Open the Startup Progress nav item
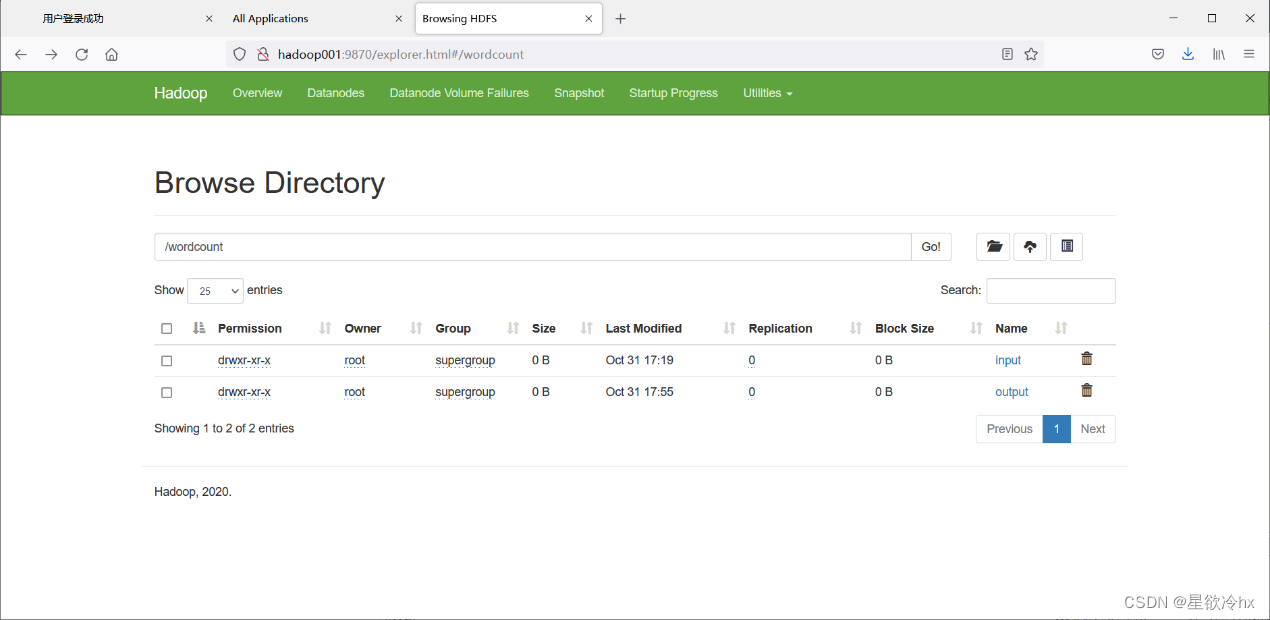The image size is (1270, 620). click(673, 93)
